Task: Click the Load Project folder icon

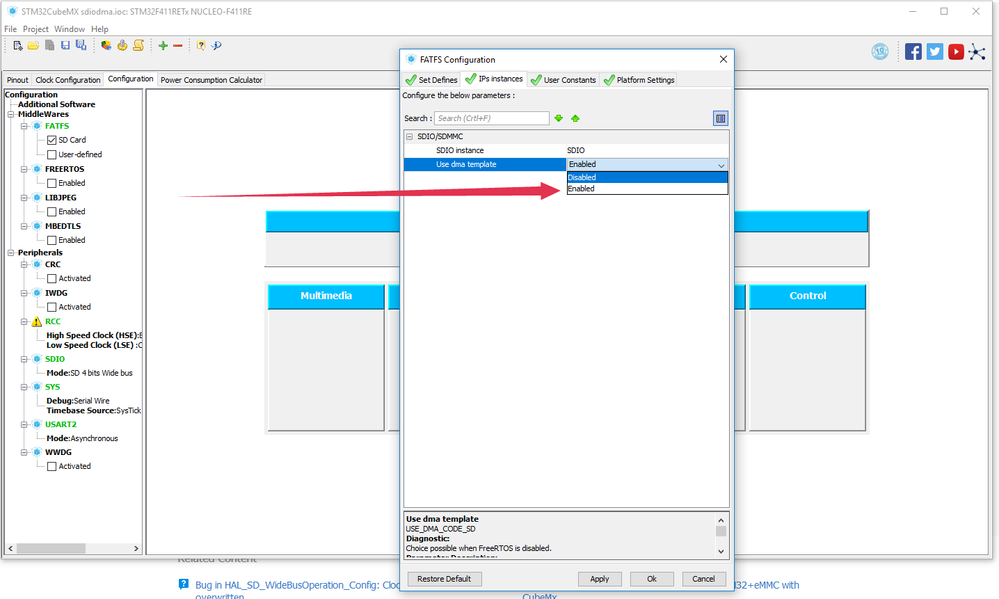Action: pyautogui.click(x=33, y=45)
